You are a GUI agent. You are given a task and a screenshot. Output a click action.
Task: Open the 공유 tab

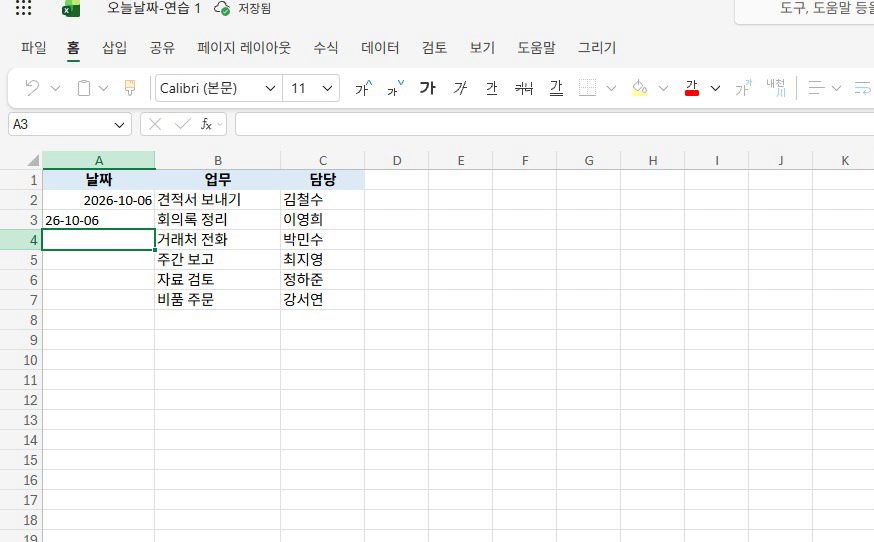[162, 47]
